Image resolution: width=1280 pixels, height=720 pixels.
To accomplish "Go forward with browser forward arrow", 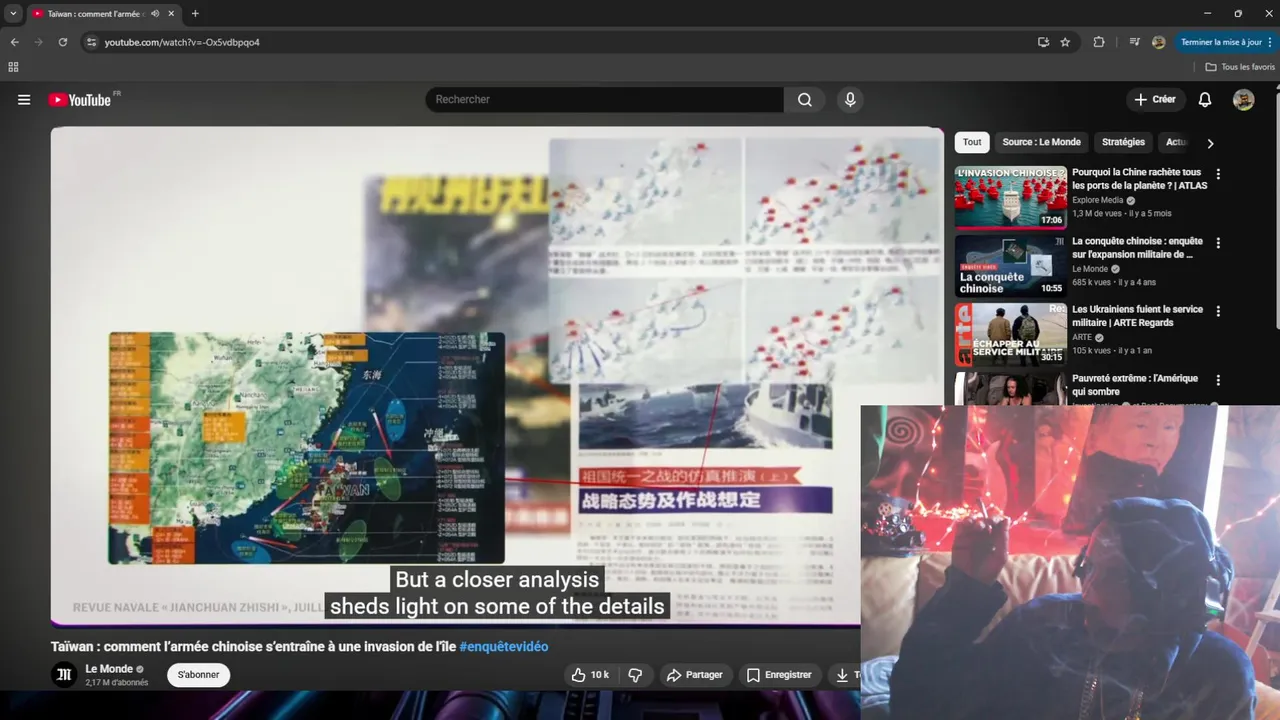I will coord(38,42).
